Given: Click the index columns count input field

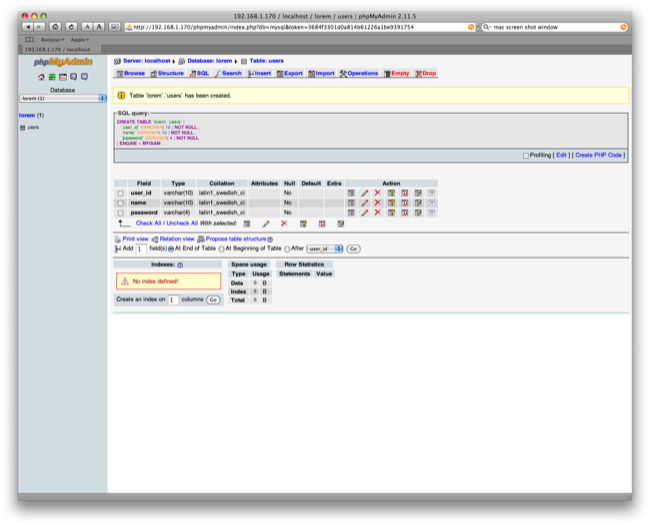Looking at the screenshot, I should (x=173, y=300).
